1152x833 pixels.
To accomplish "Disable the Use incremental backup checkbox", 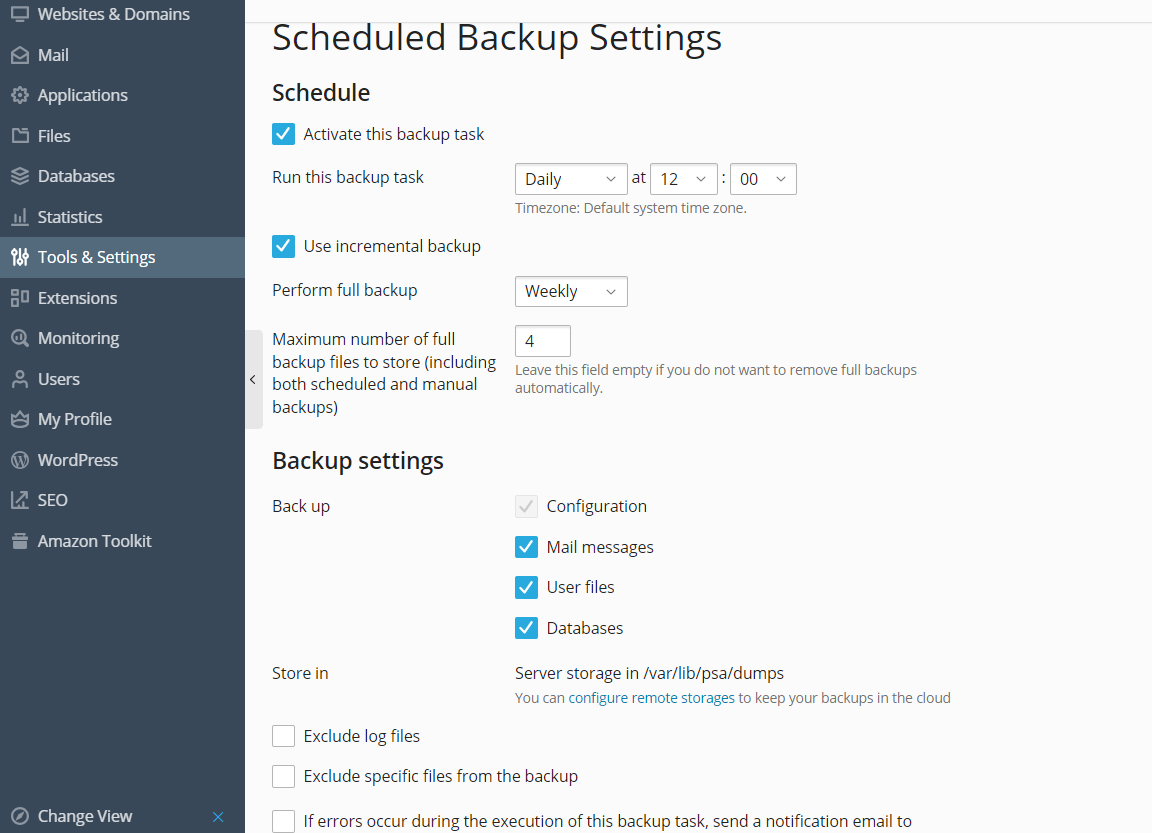I will (x=283, y=245).
